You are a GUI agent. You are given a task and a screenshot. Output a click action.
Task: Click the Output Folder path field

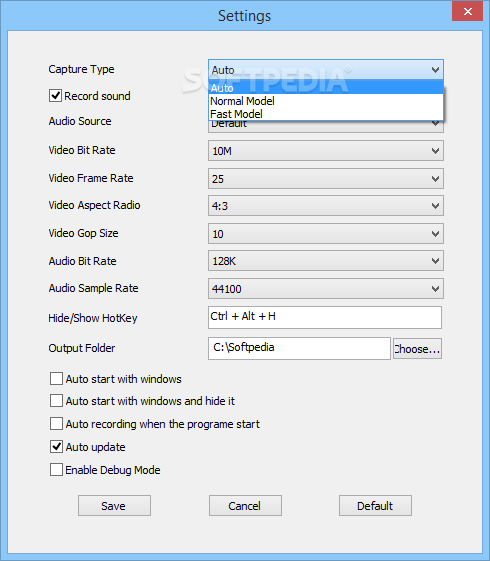click(299, 348)
